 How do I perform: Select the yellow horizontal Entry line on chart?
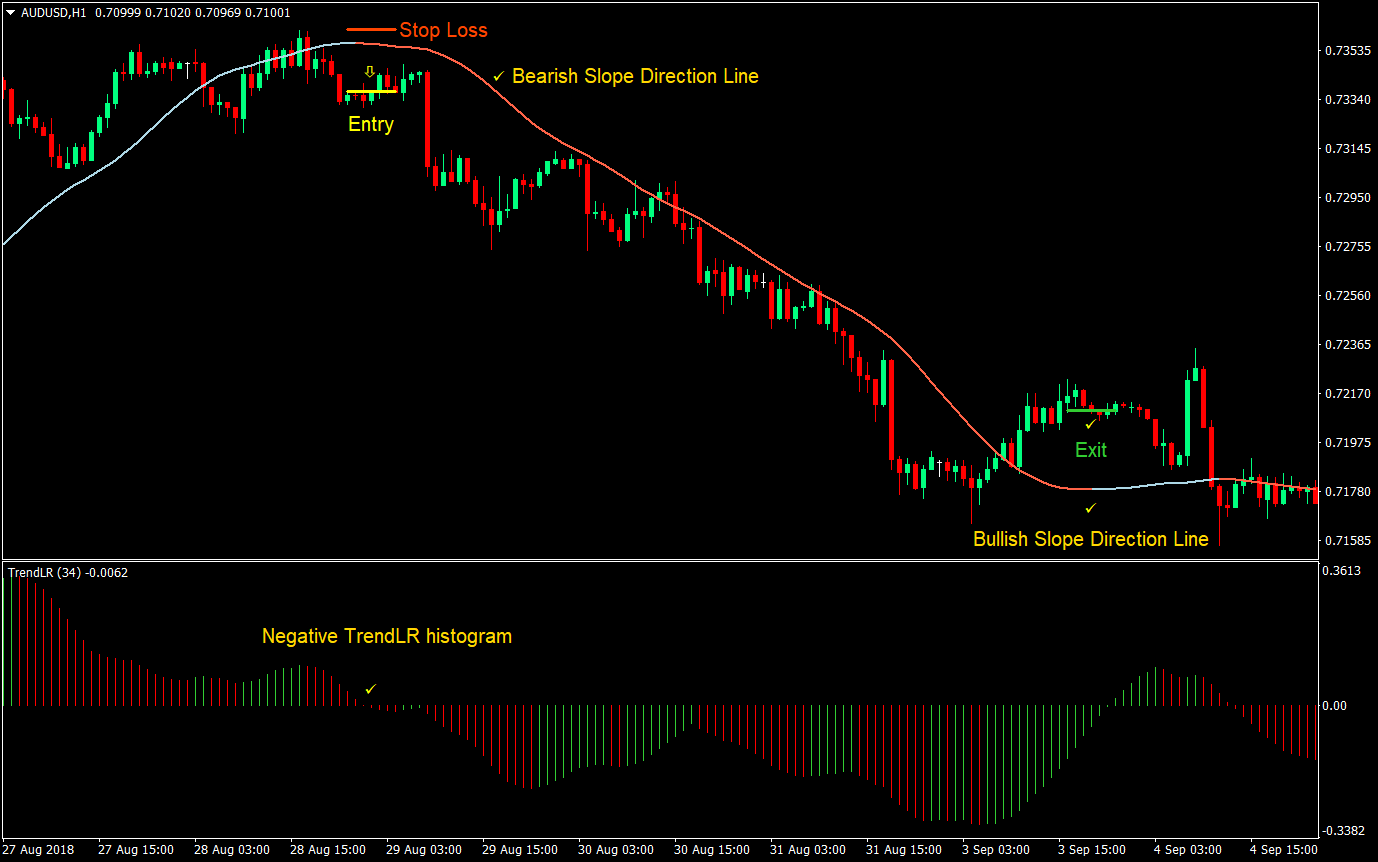[x=370, y=90]
